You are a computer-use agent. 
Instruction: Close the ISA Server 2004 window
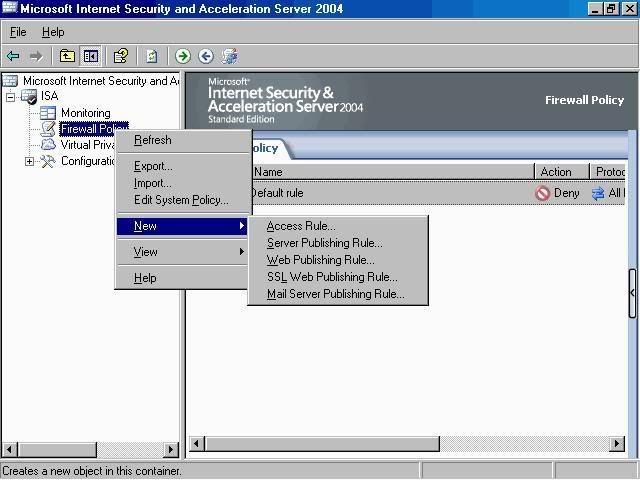[x=629, y=9]
